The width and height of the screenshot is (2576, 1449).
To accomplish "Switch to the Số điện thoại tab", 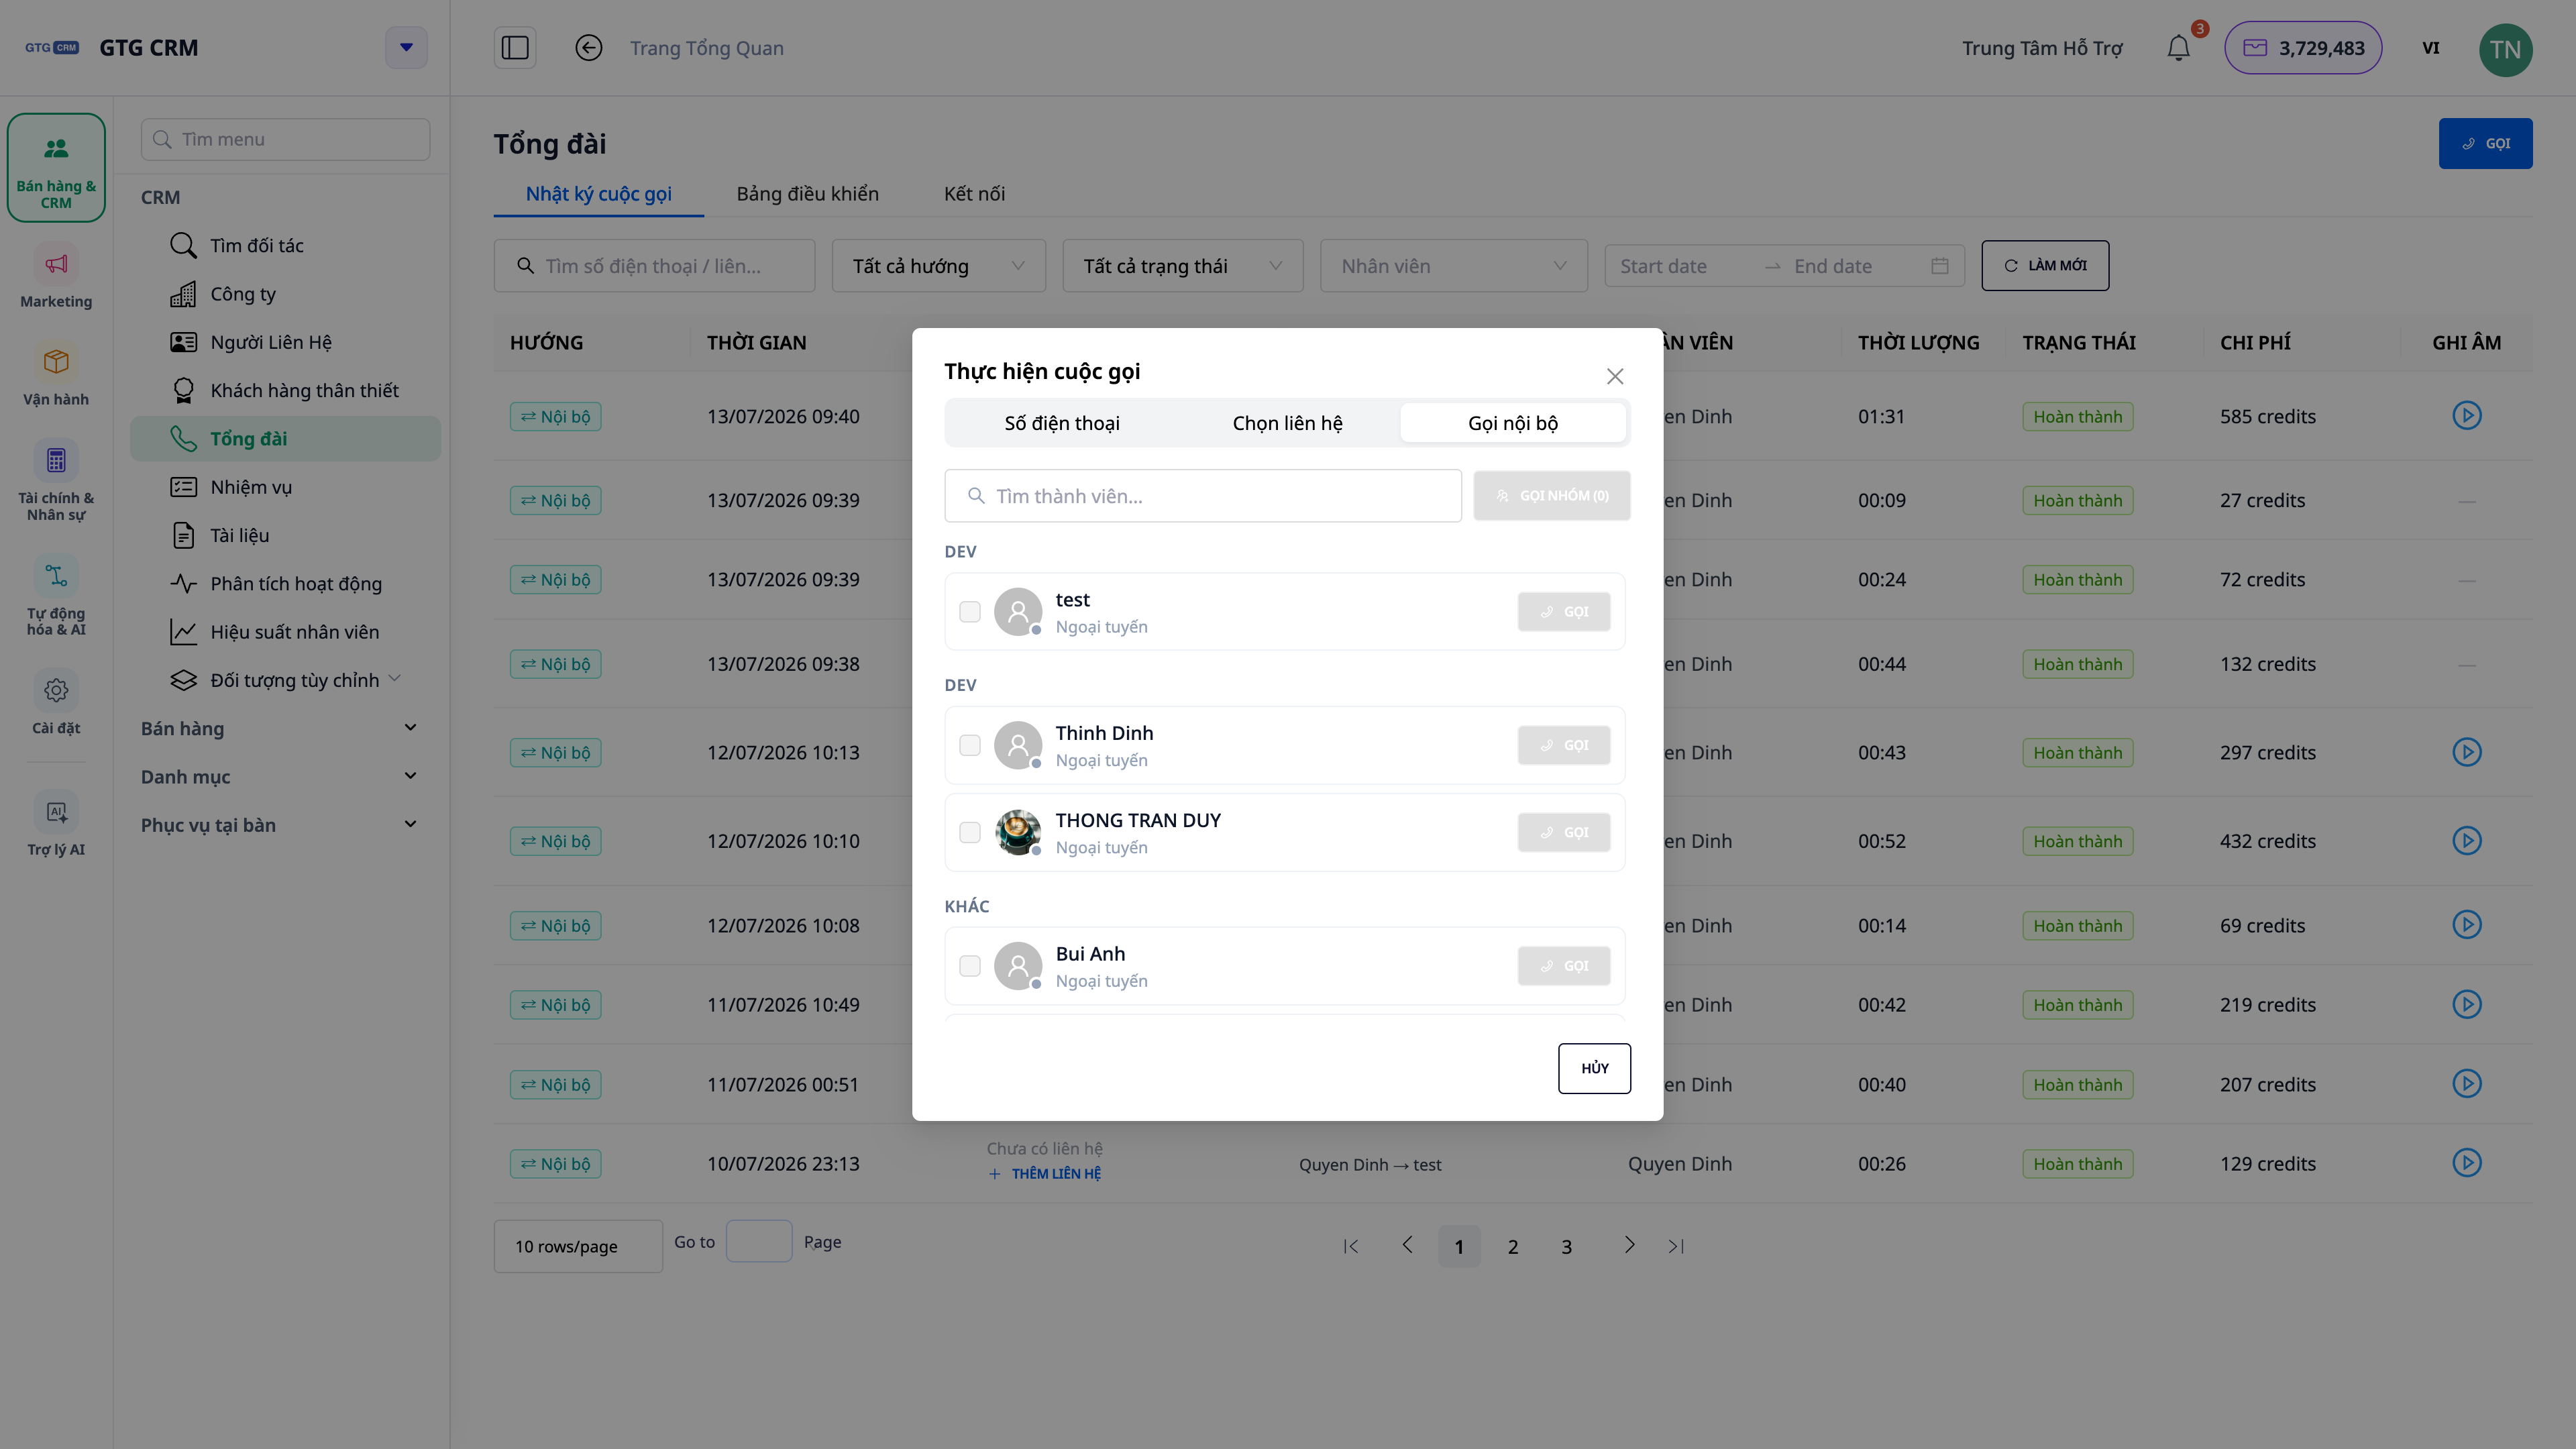I will [x=1062, y=423].
